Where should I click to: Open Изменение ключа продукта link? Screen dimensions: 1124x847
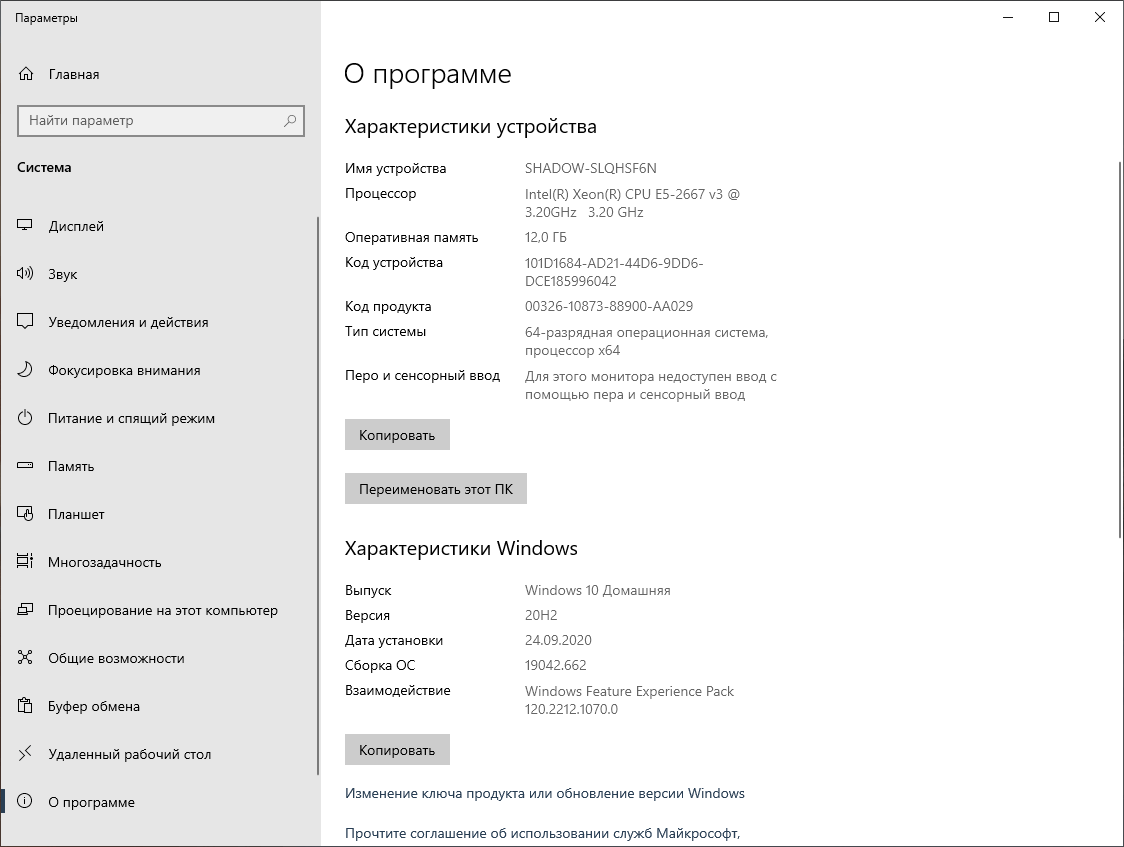pos(544,793)
